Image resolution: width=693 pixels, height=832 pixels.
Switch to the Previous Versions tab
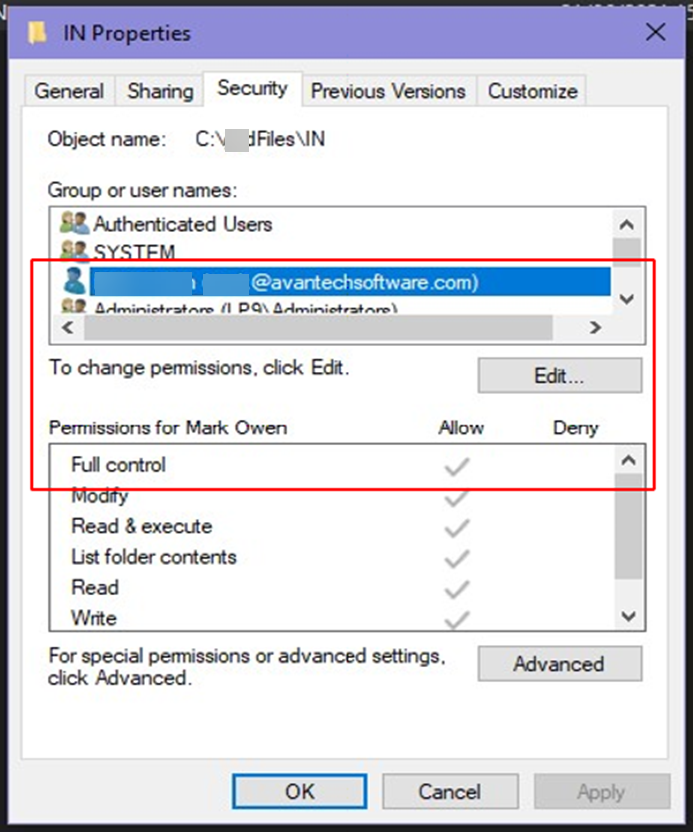(x=388, y=91)
